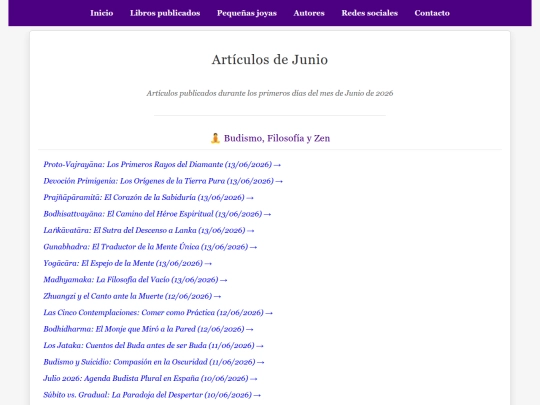Open Súbito vs. Gradual: La Paradoja del Despertar
540x405 pixels.
pos(152,395)
